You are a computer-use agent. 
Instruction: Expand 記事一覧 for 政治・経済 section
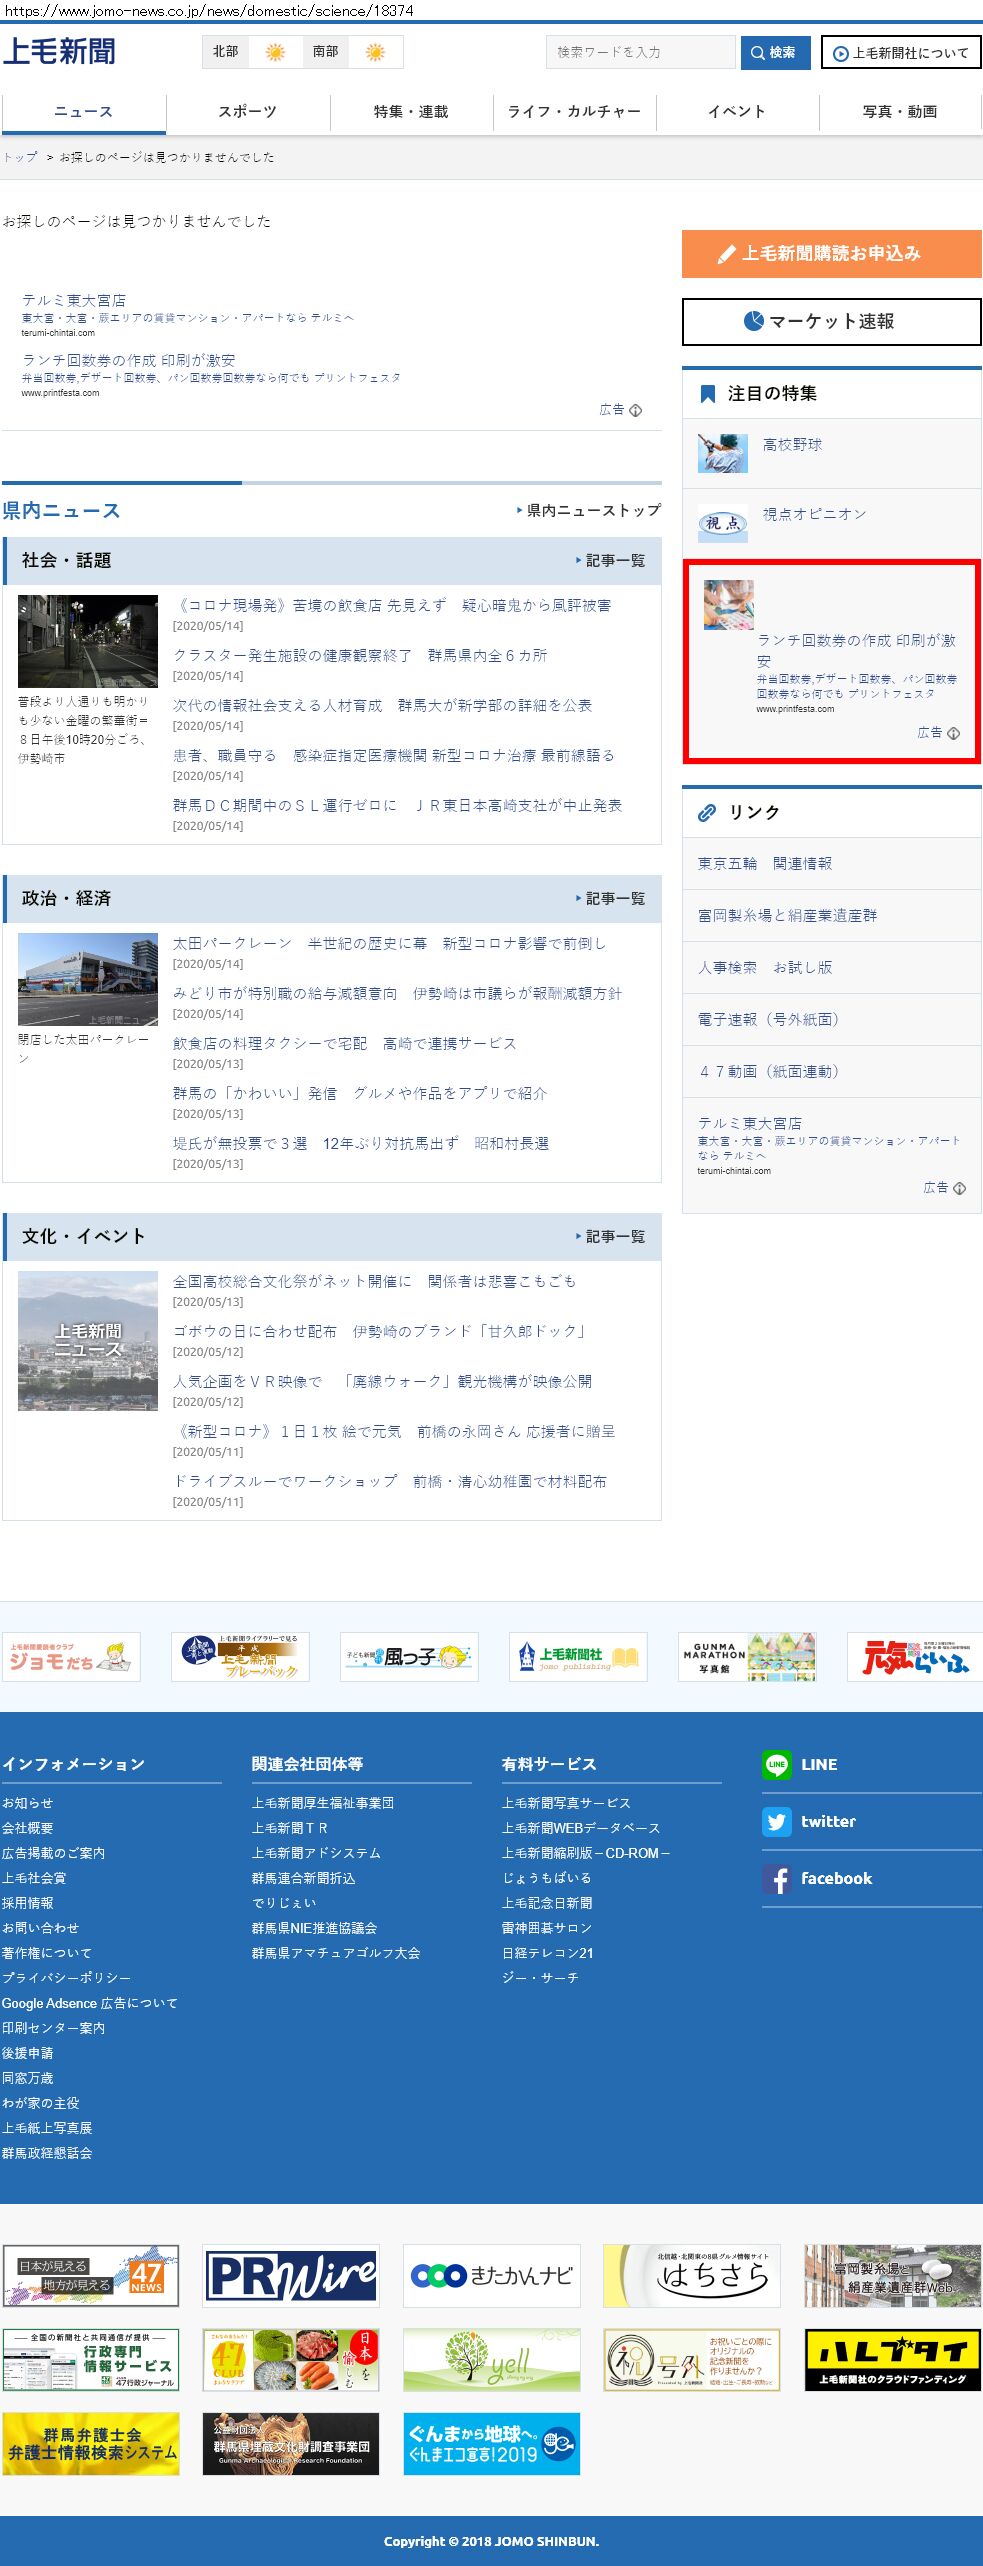[x=610, y=899]
